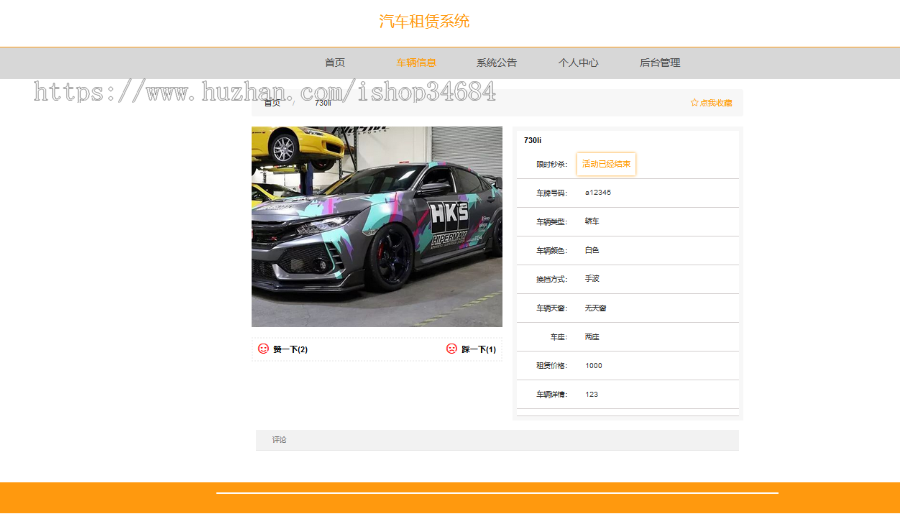Click the sad face icon for 踩一下
This screenshot has width=900, height=519.
[452, 348]
